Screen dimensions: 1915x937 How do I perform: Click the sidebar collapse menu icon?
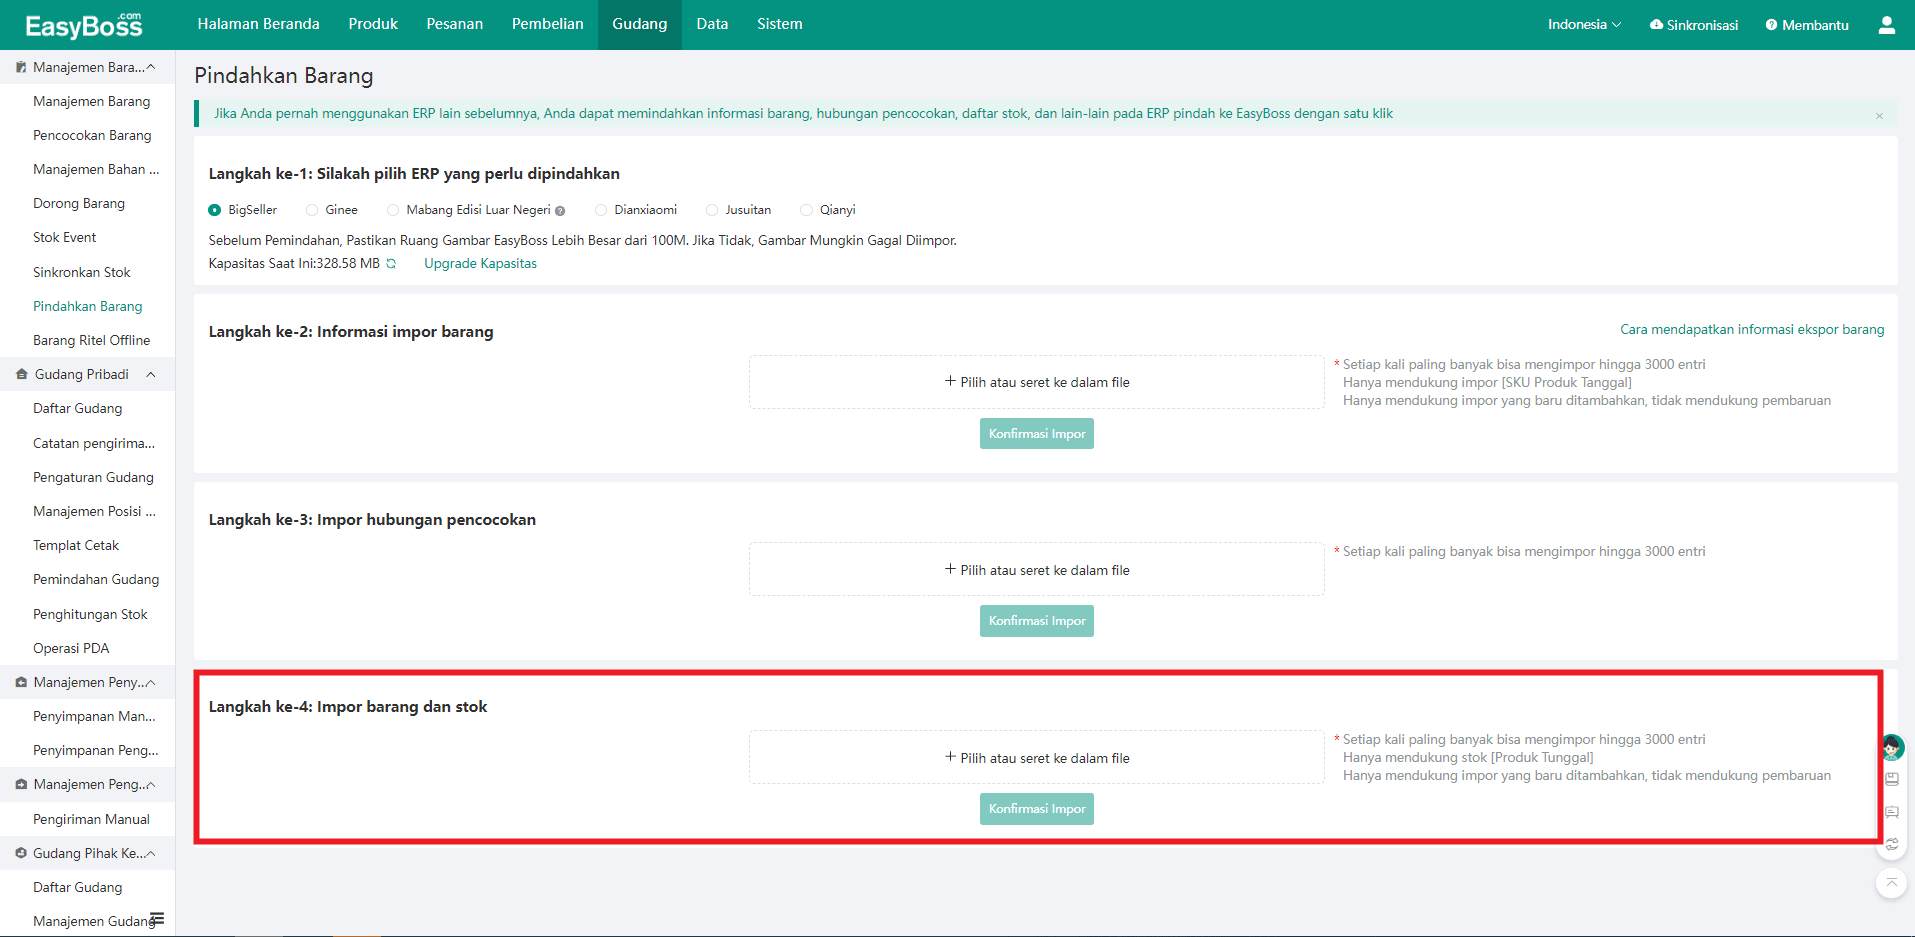click(x=157, y=919)
